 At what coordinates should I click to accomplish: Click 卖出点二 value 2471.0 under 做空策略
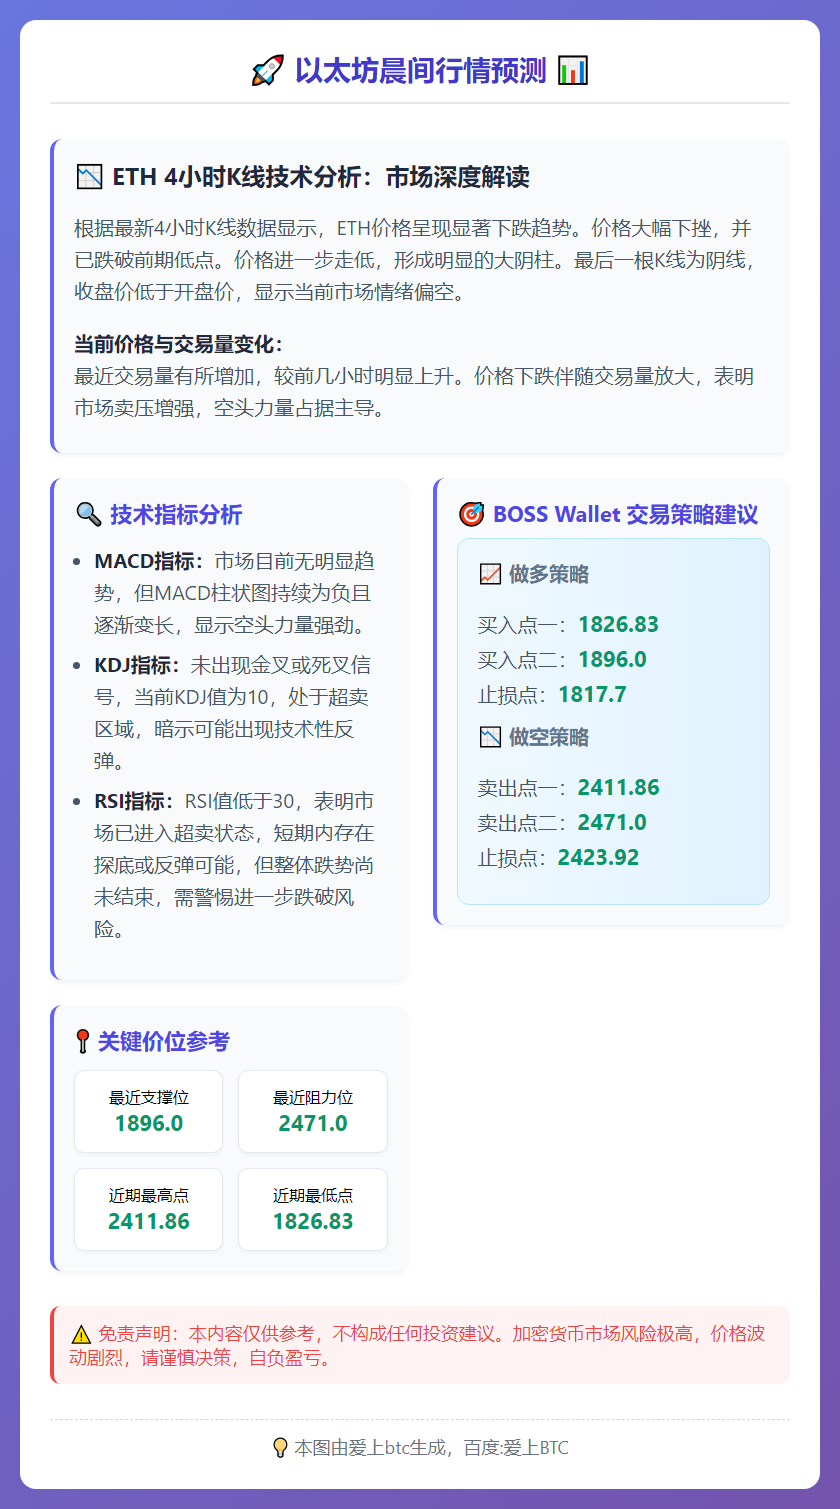click(612, 823)
